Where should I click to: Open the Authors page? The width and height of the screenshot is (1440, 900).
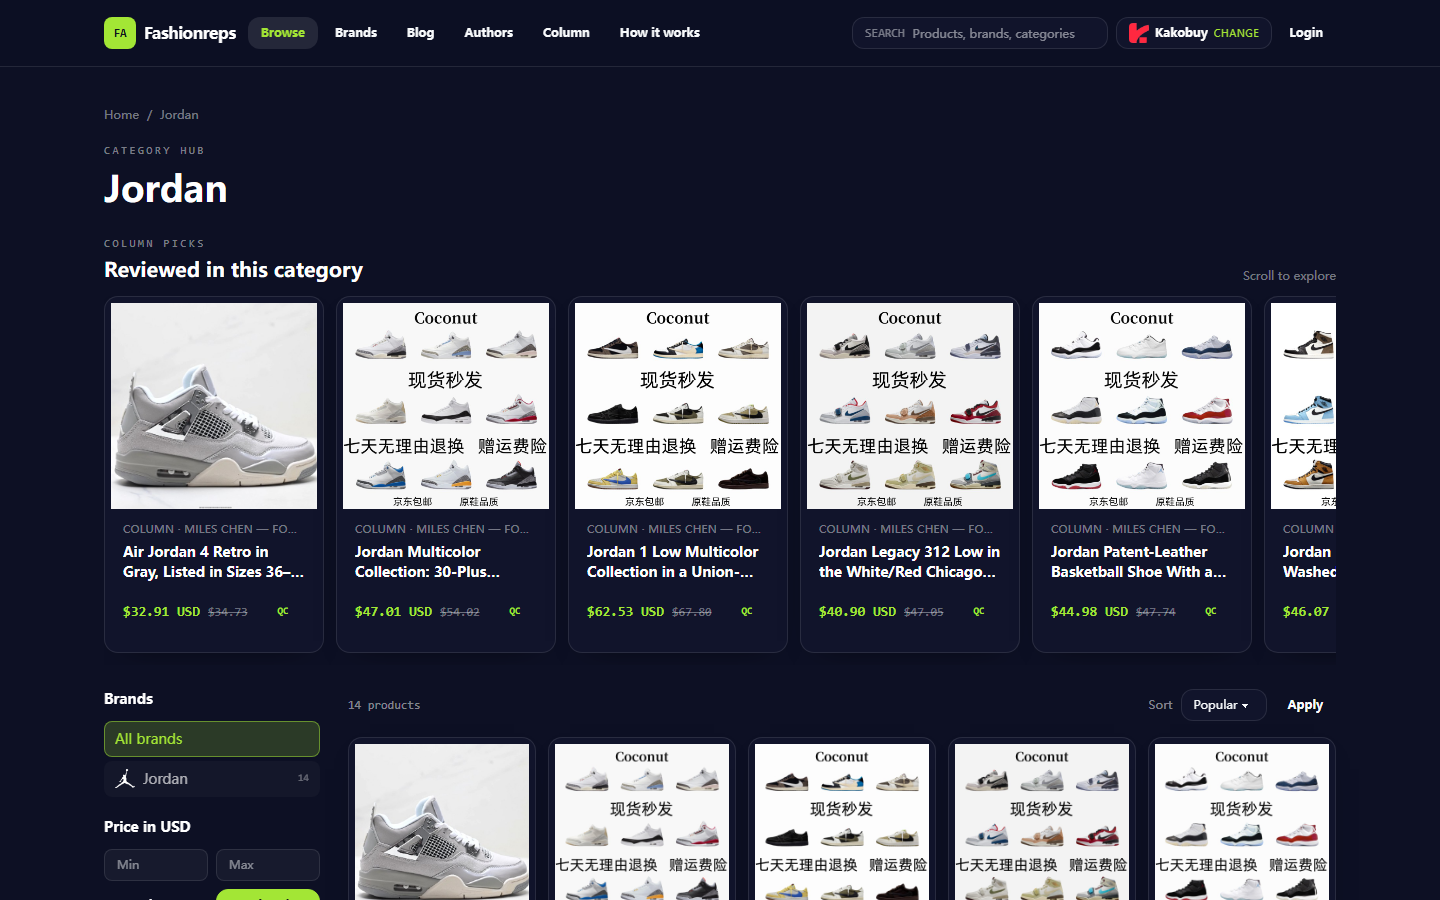pos(488,33)
